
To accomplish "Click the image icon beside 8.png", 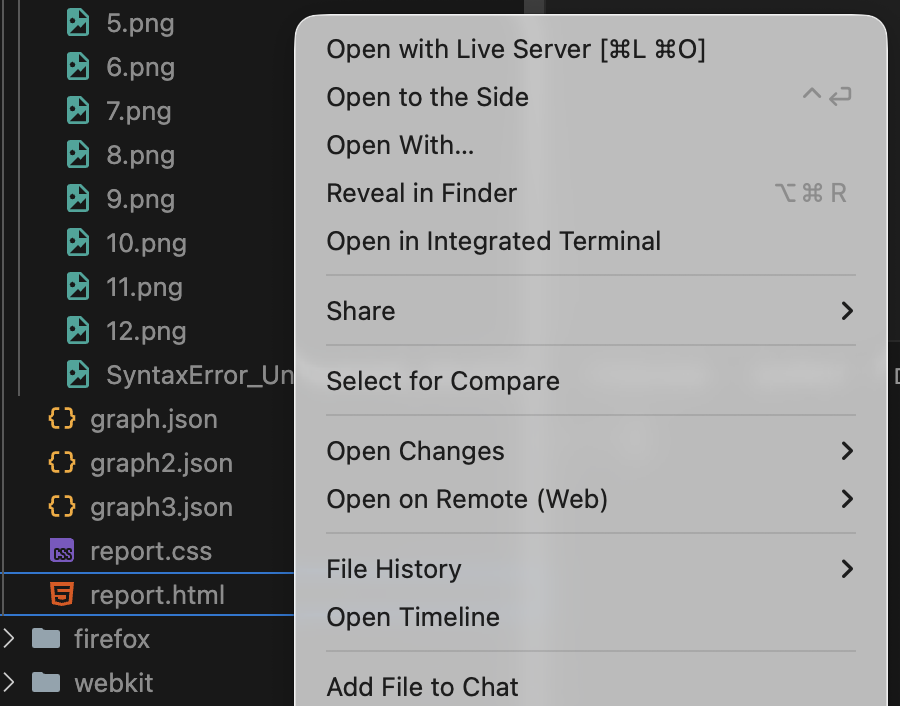I will (78, 155).
